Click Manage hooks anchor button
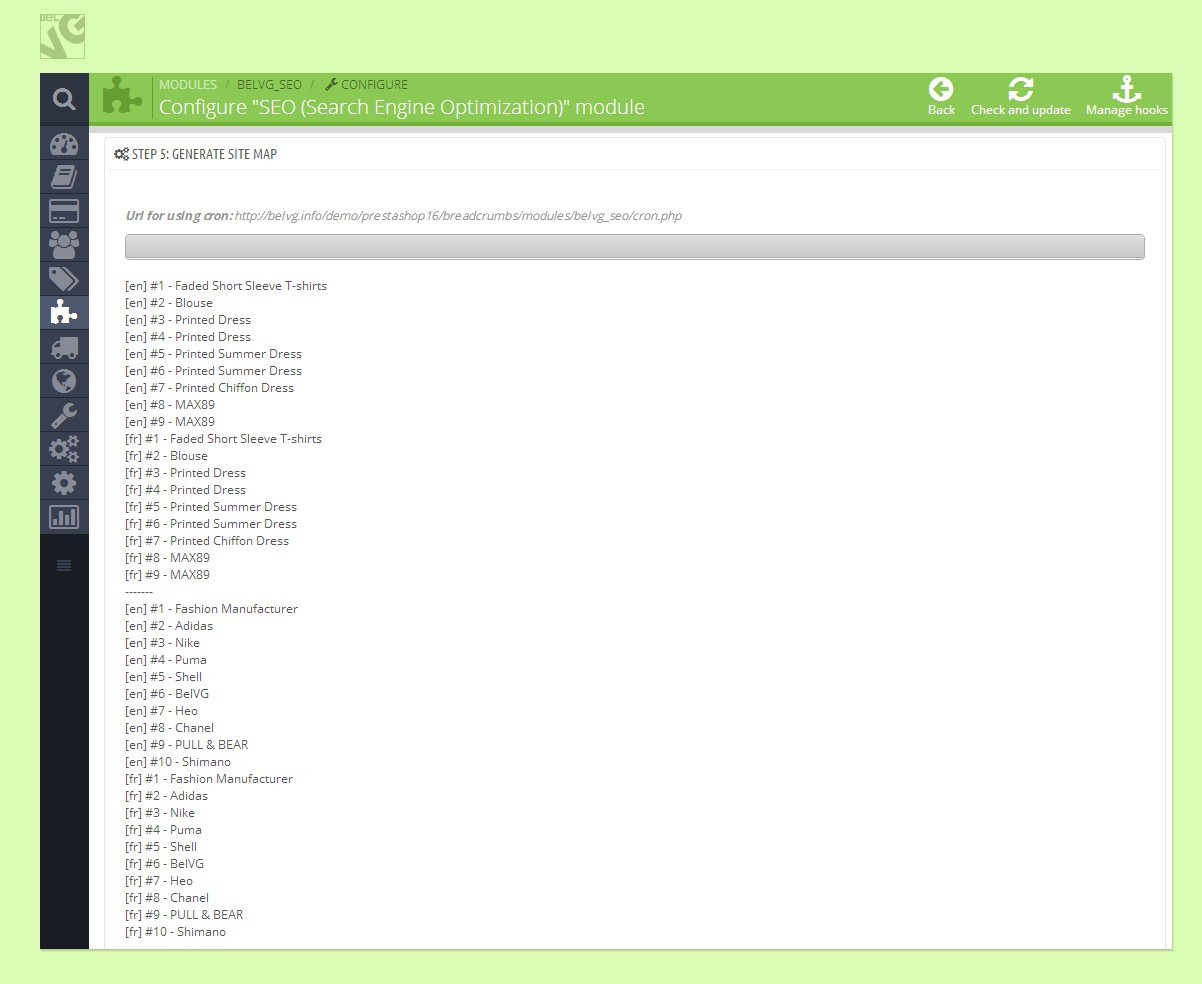The width and height of the screenshot is (1202, 984). tap(1126, 97)
